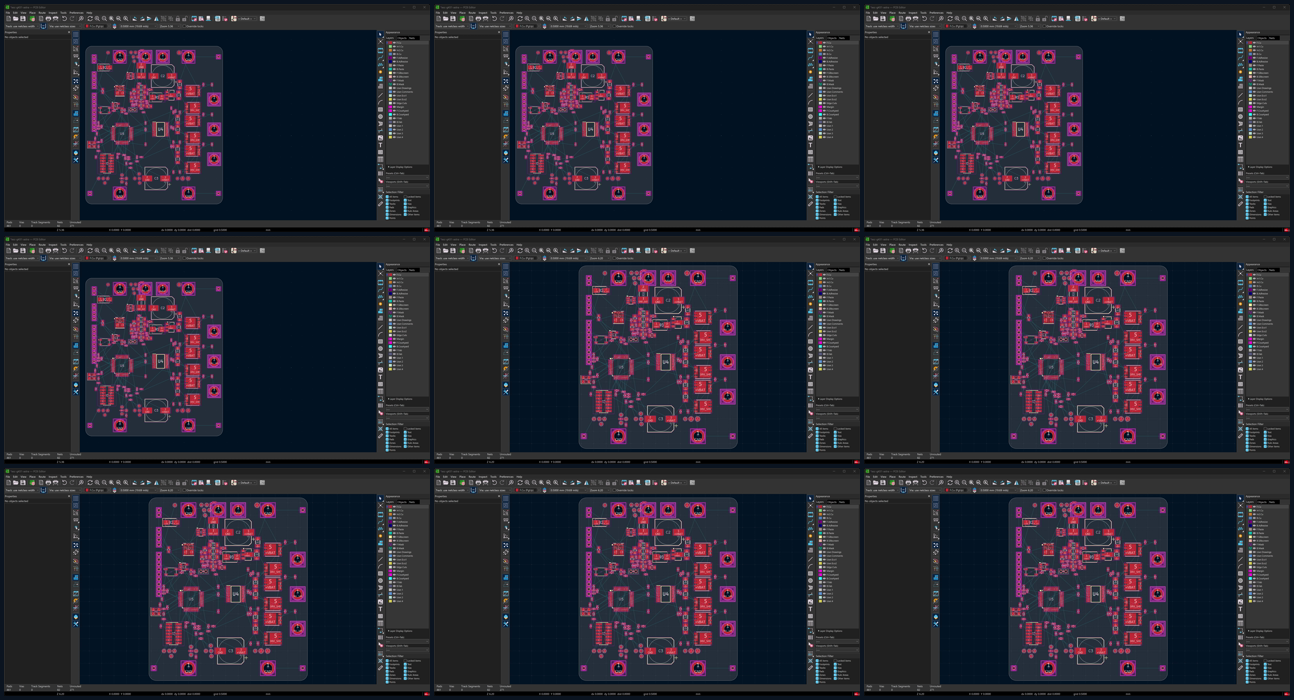Screen dimensions: 1294x700
Task: Click Save icon in top-left PCB Editor window
Action: pyautogui.click(x=23, y=18)
